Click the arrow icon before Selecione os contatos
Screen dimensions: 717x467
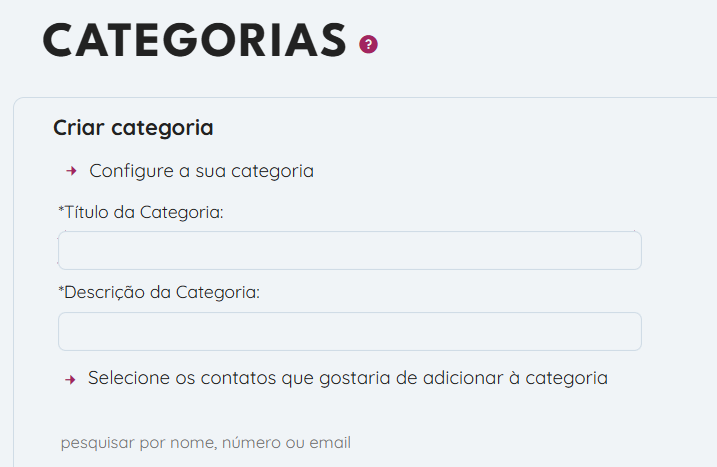(x=71, y=379)
